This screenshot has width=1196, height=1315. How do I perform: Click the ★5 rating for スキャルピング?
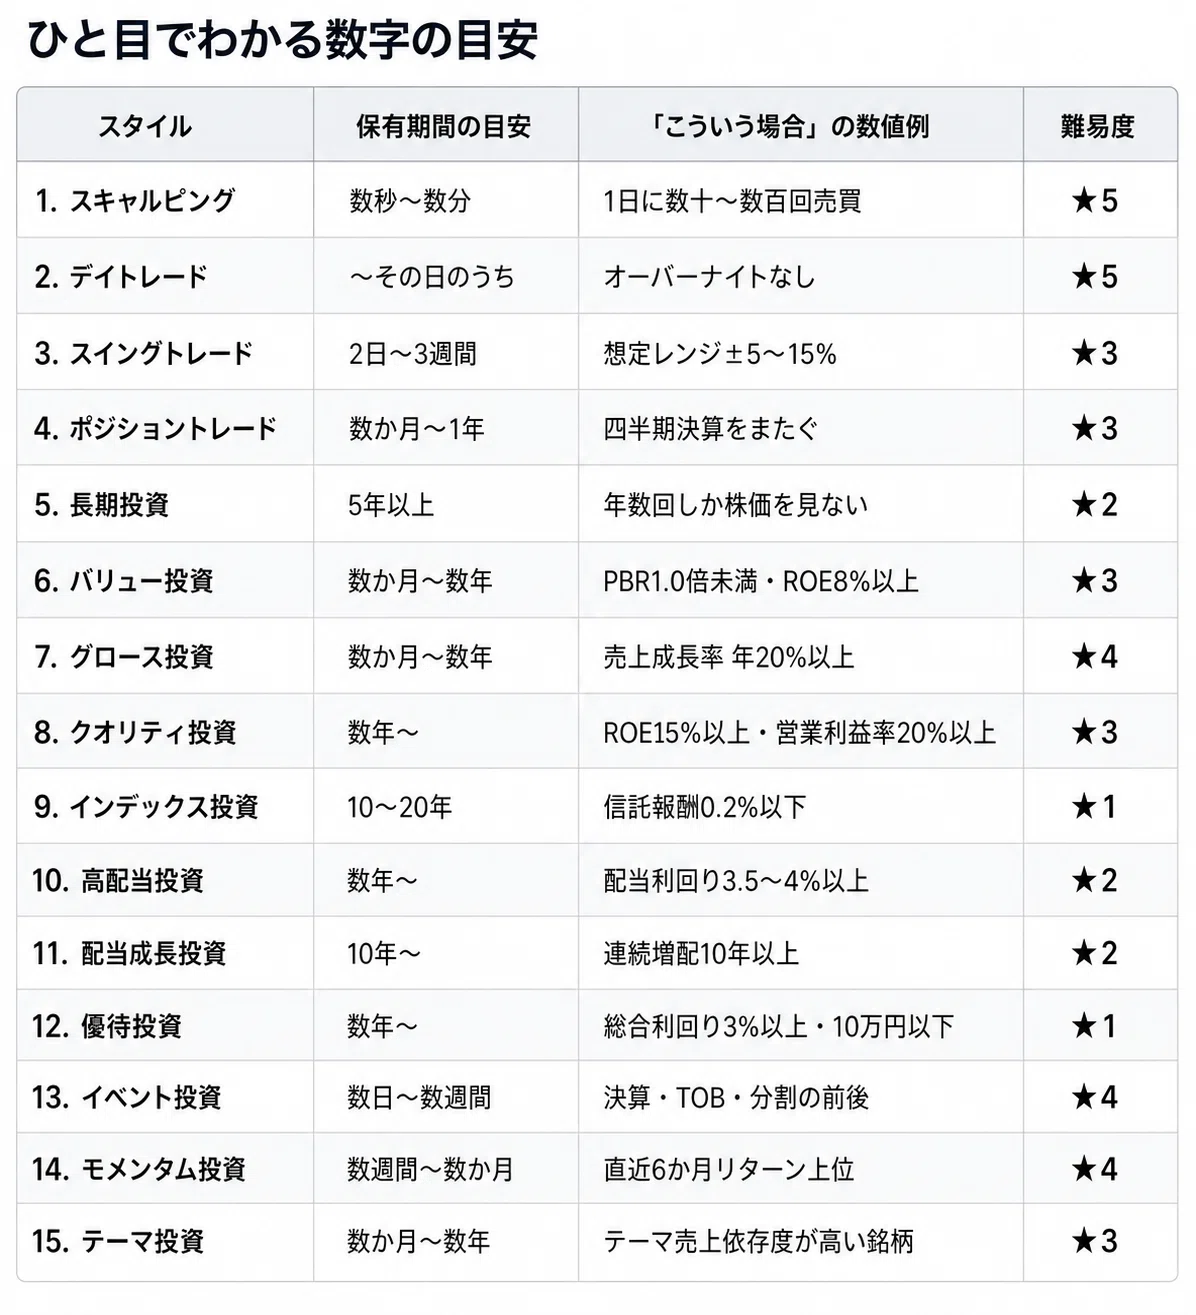pos(1095,201)
